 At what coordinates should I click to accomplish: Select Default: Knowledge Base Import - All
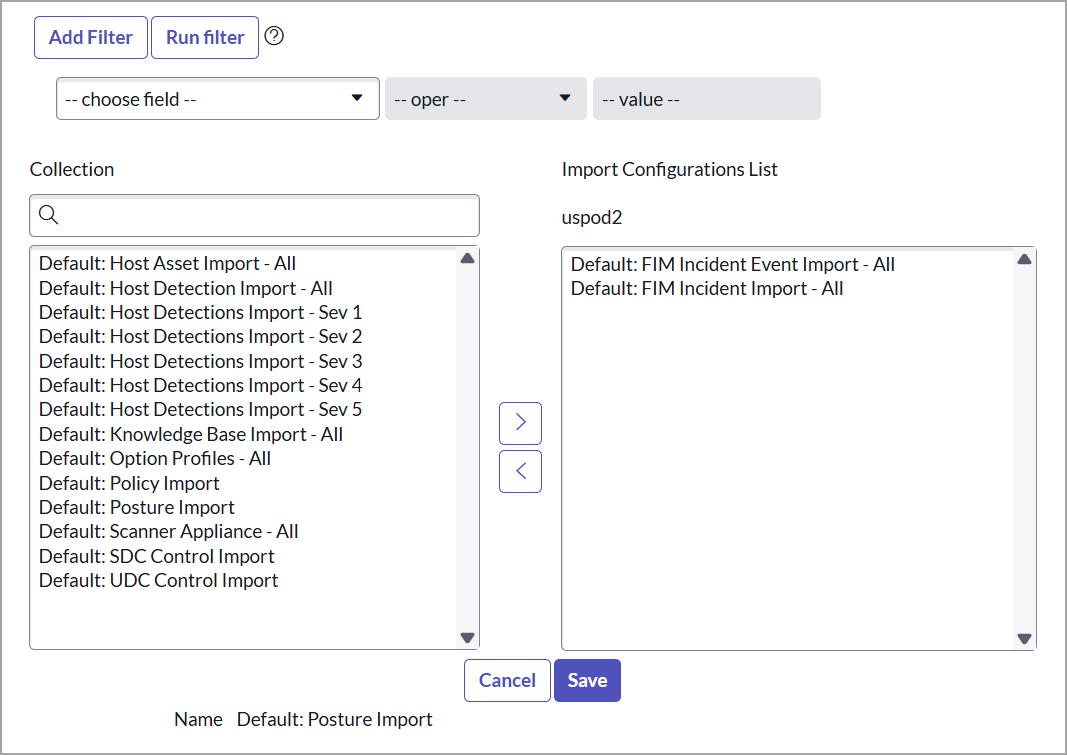point(191,434)
